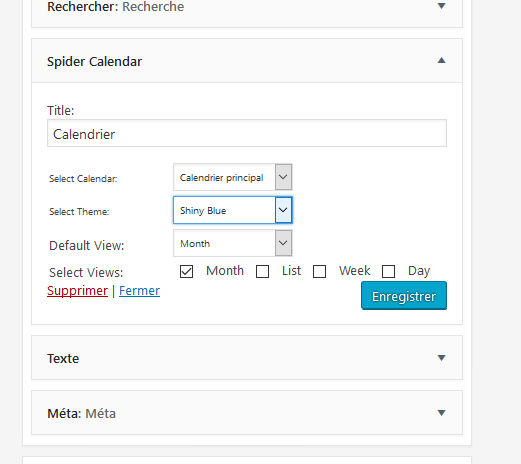Expand the Texte widget arrow
This screenshot has height=464, width=521.
pyautogui.click(x=441, y=358)
